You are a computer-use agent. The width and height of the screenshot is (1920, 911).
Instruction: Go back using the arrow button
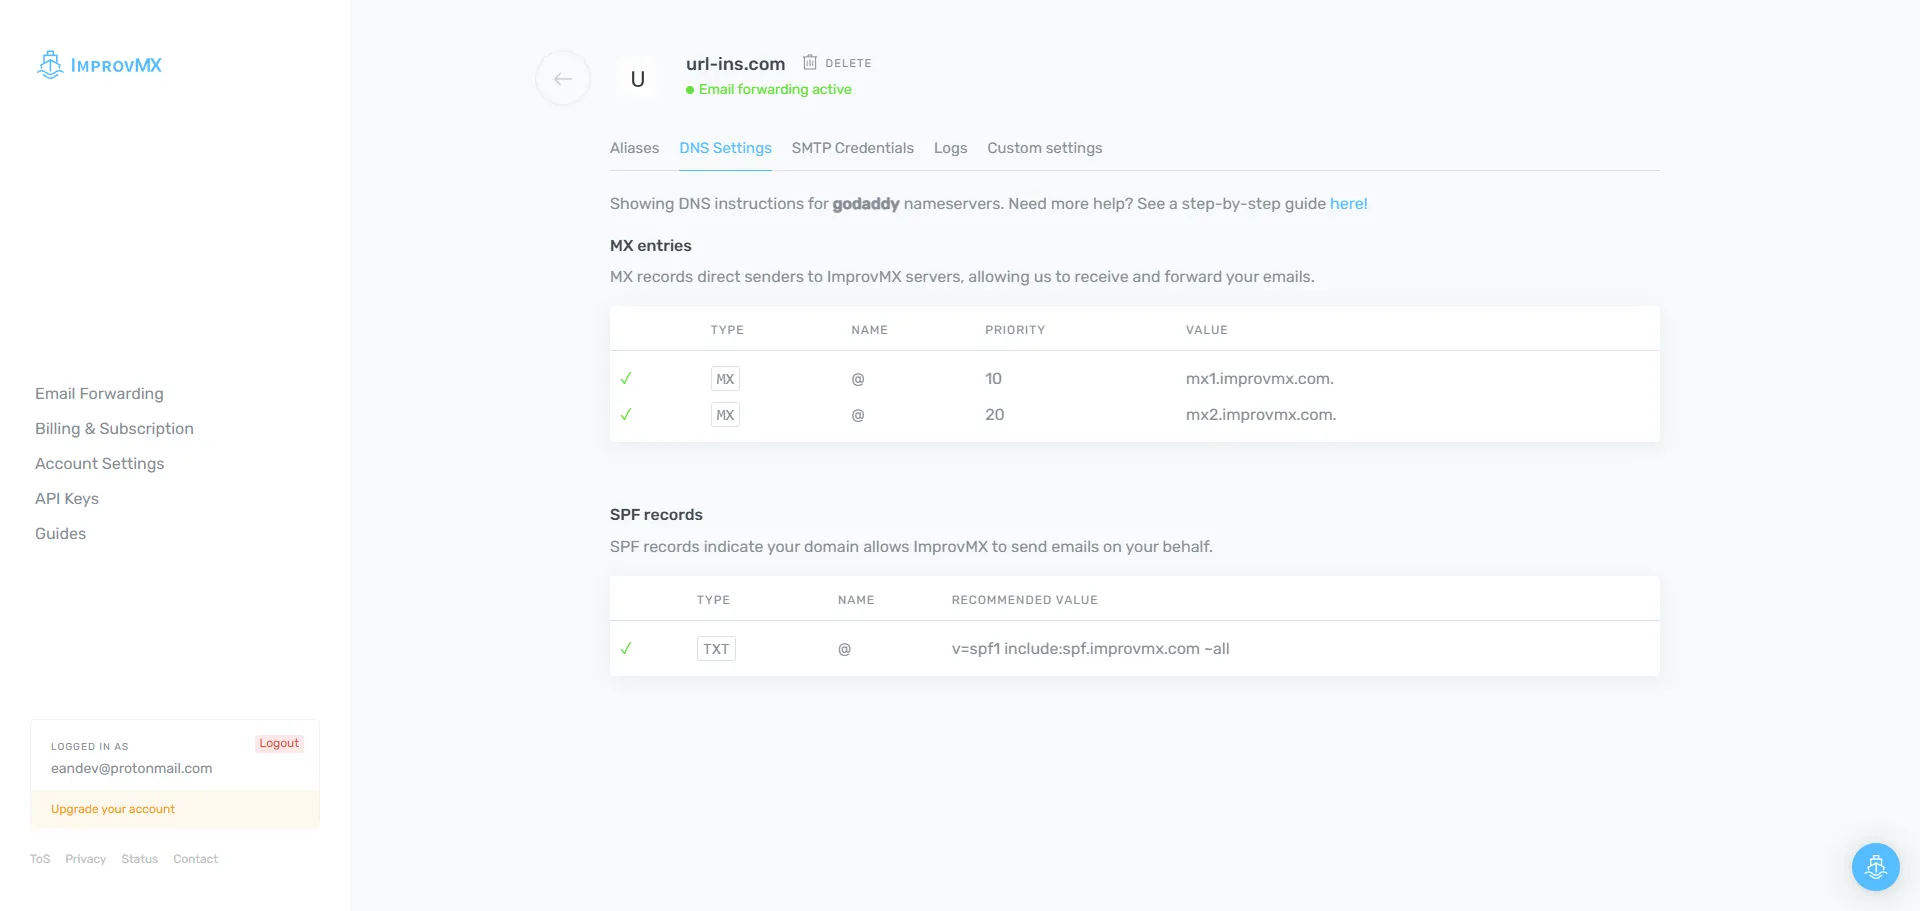tap(563, 78)
